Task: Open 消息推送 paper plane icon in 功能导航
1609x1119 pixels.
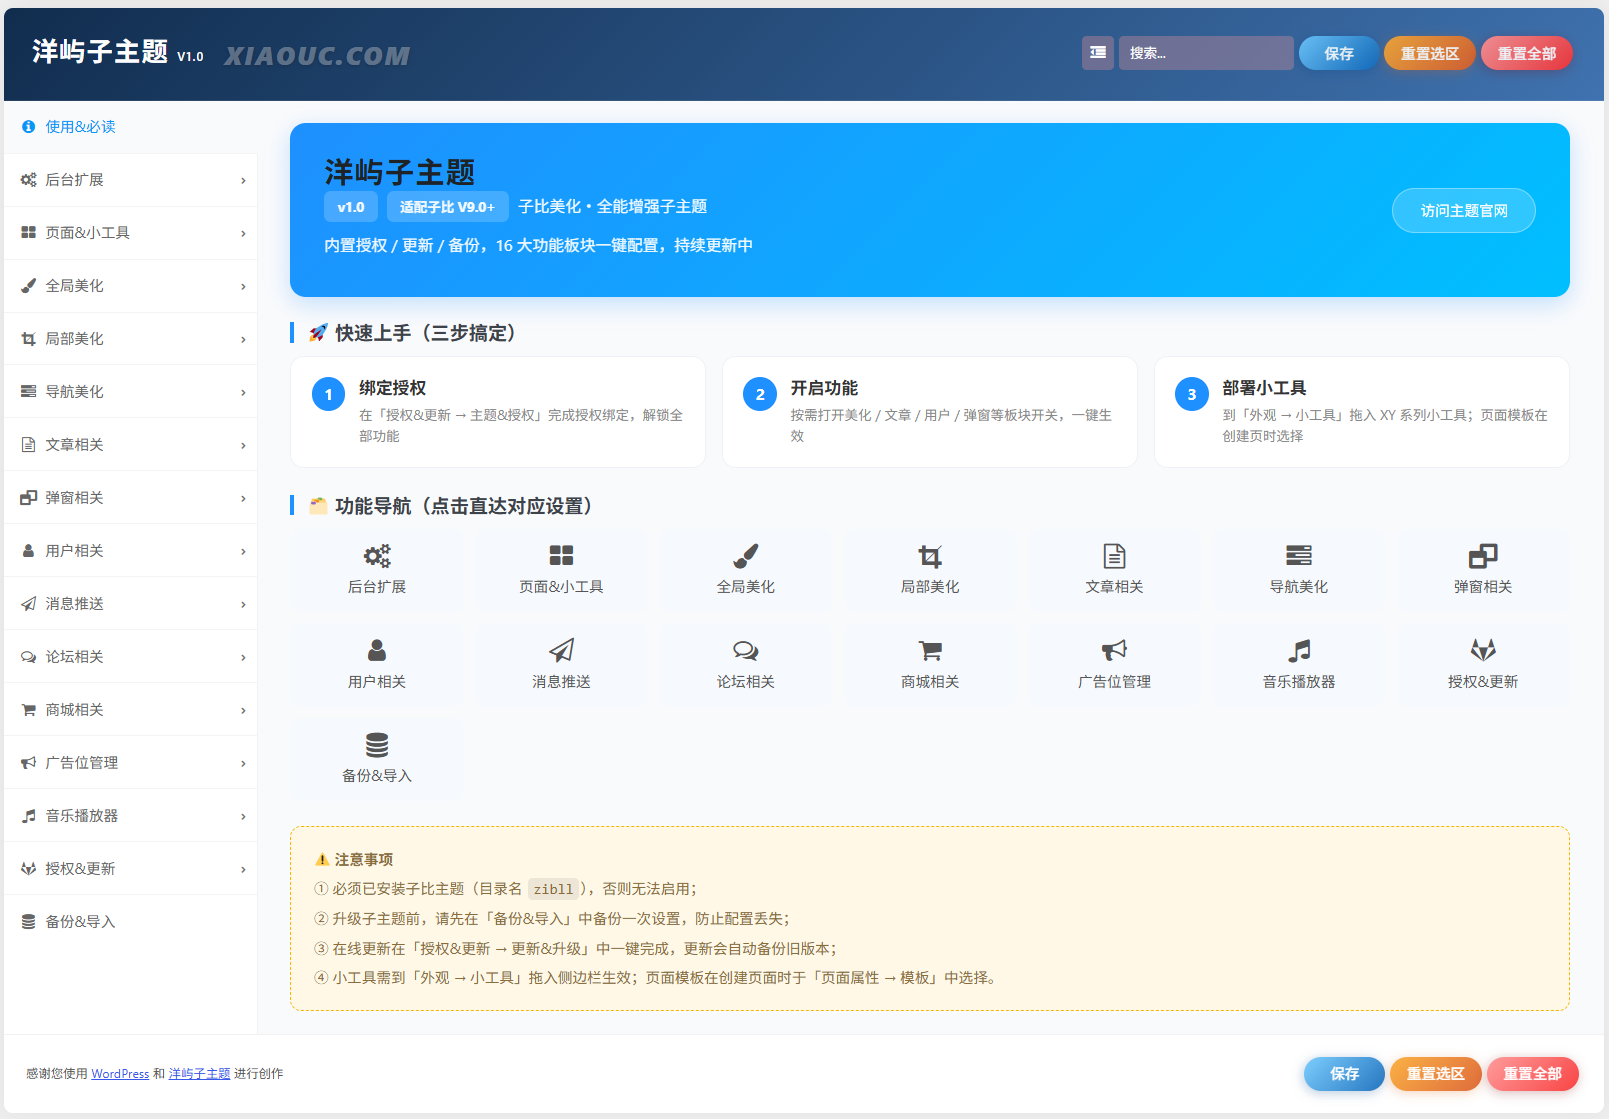Action: point(561,650)
